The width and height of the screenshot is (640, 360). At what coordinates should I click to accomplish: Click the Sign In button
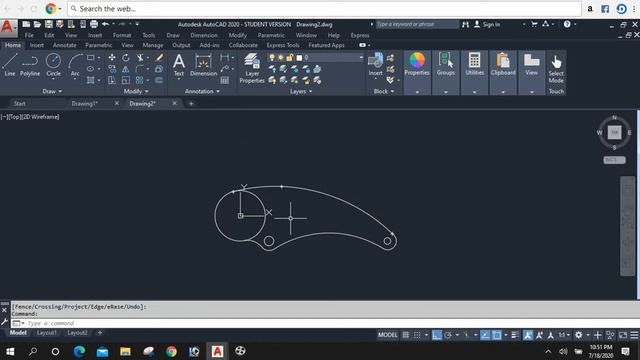pos(487,24)
